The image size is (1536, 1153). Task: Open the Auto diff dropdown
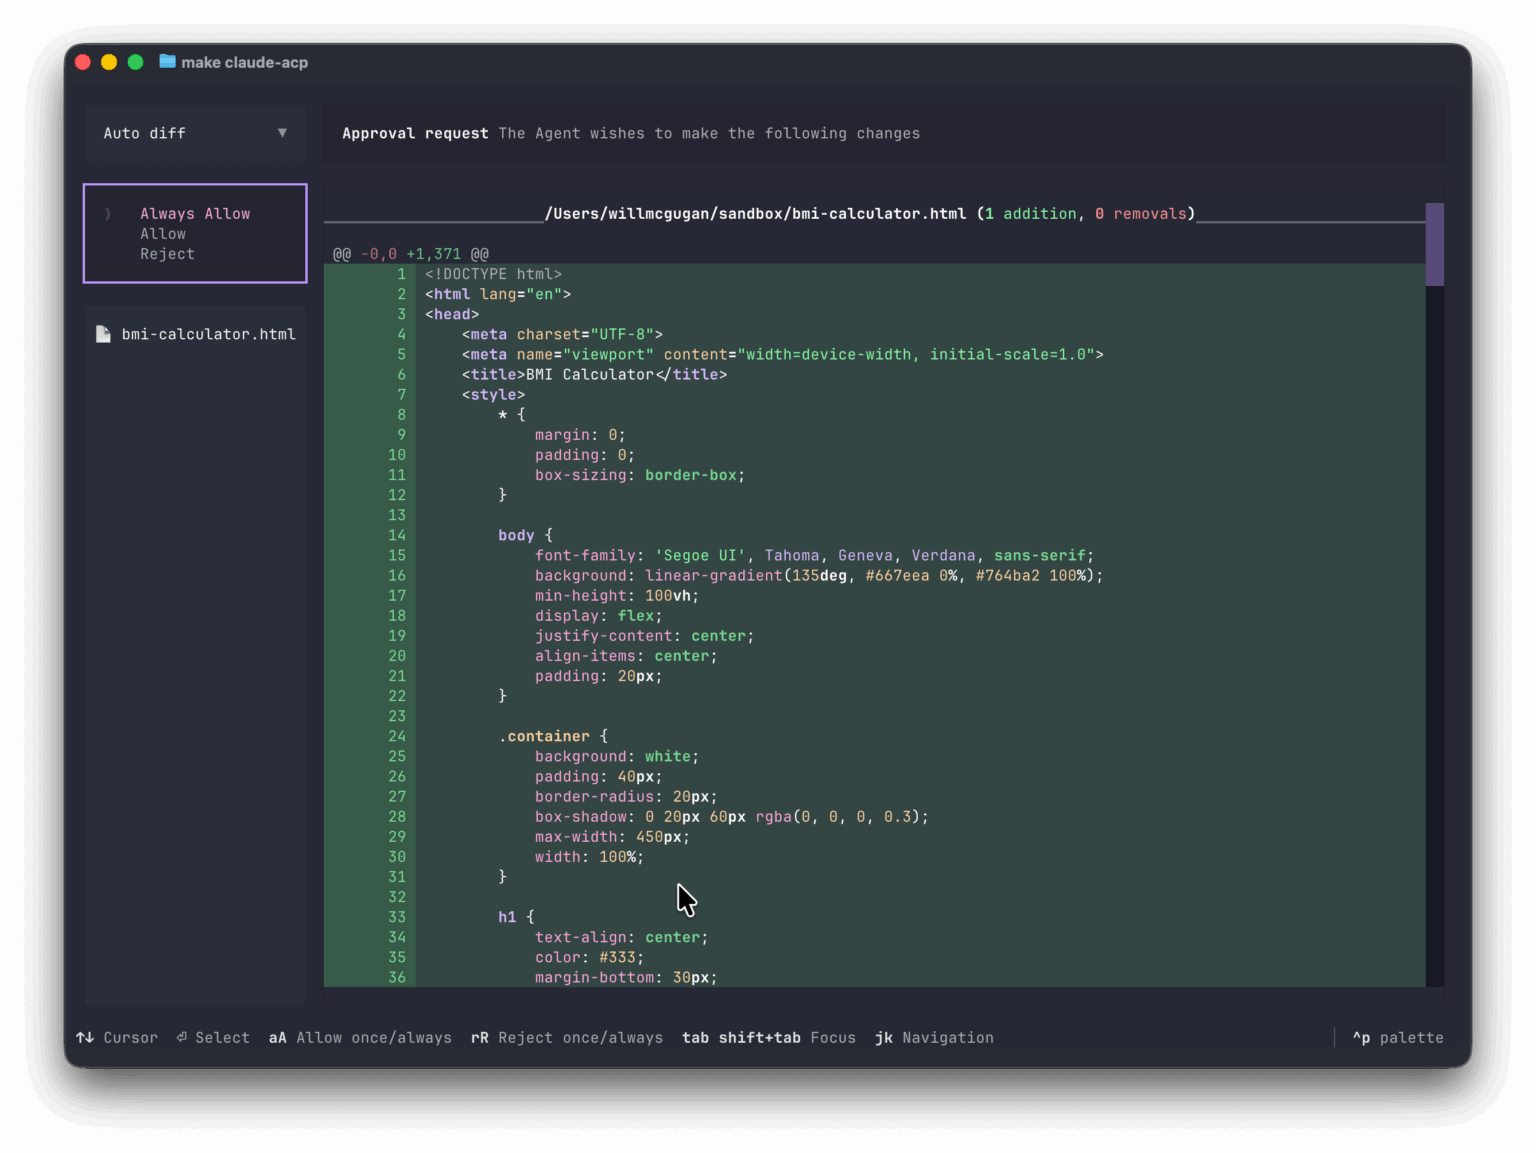(194, 132)
